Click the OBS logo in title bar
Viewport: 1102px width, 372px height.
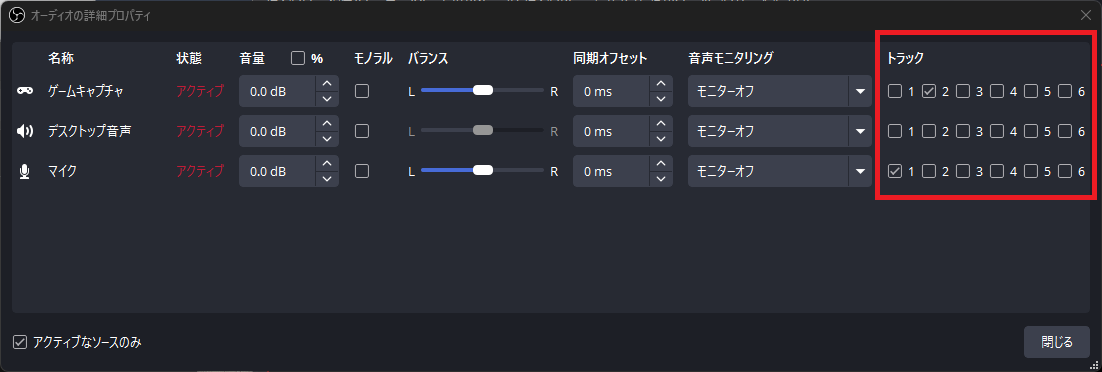[x=17, y=15]
